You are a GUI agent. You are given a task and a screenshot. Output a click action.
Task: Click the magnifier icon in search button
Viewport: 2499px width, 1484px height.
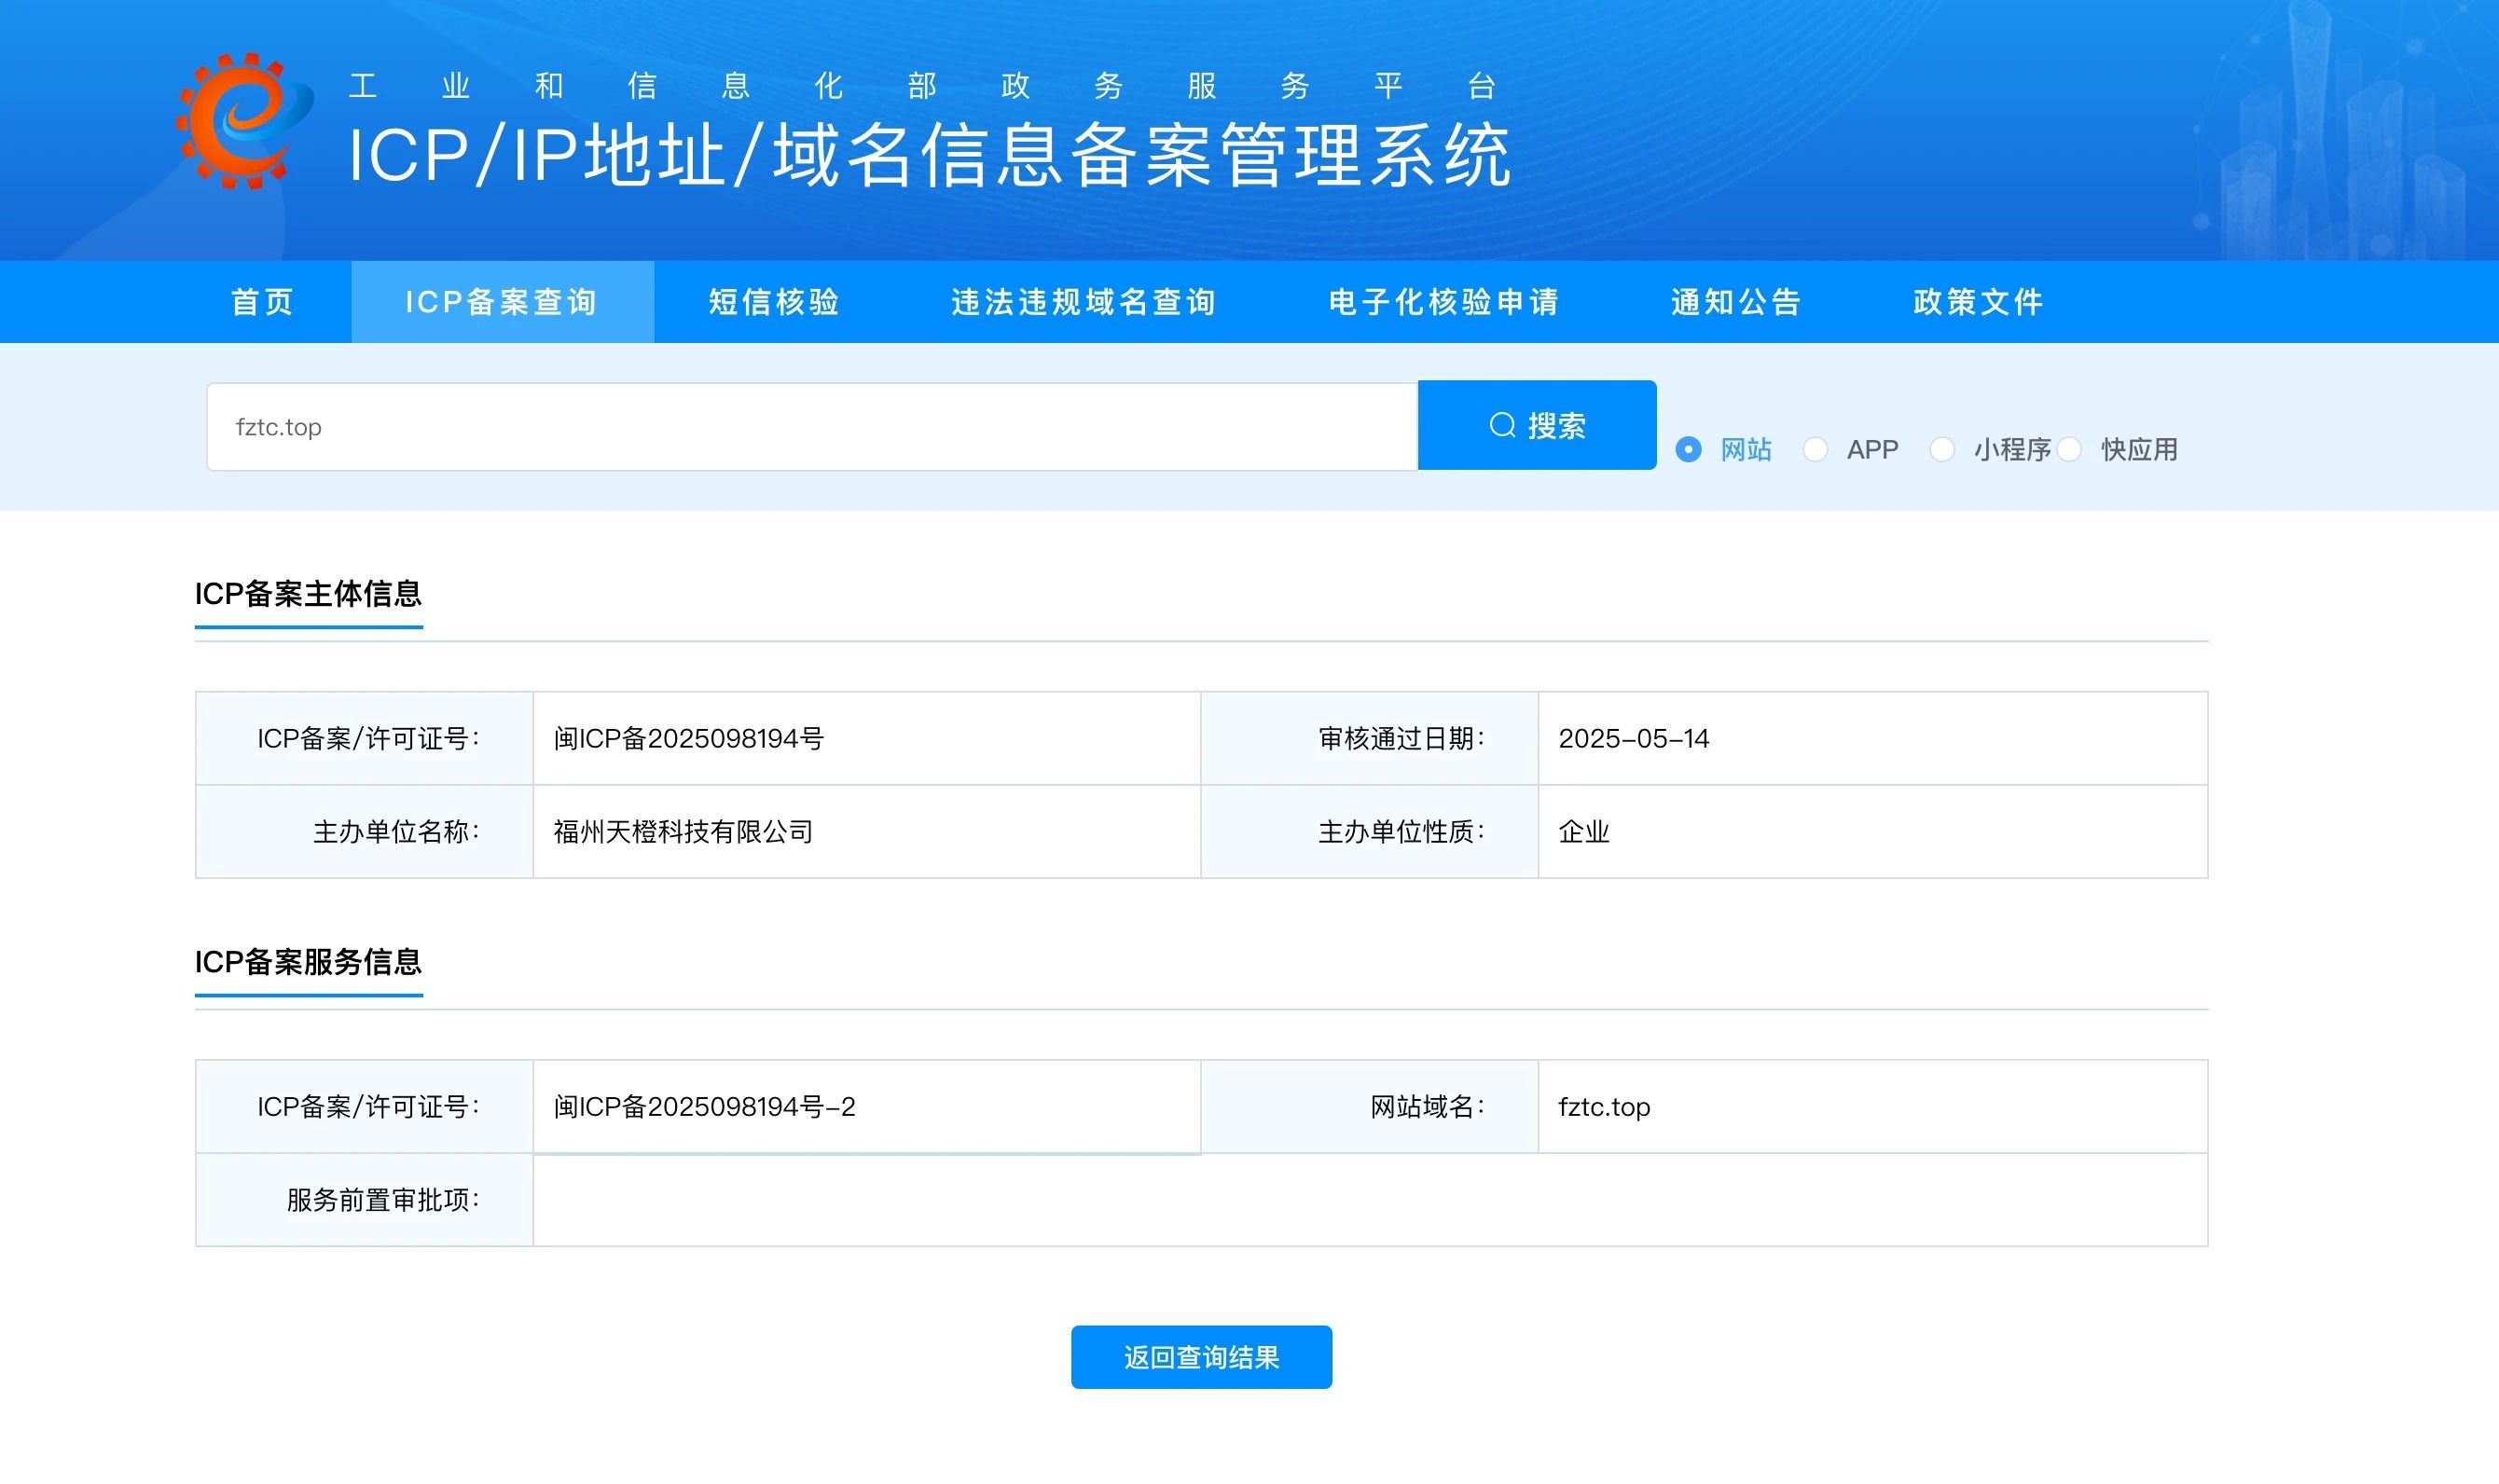point(1502,426)
